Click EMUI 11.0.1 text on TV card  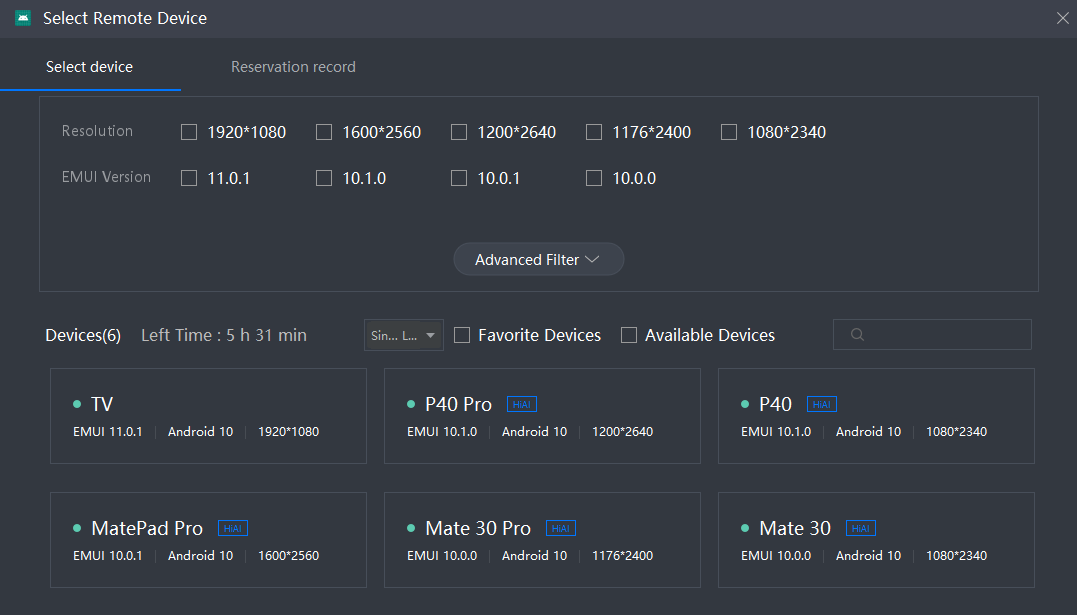pos(108,432)
